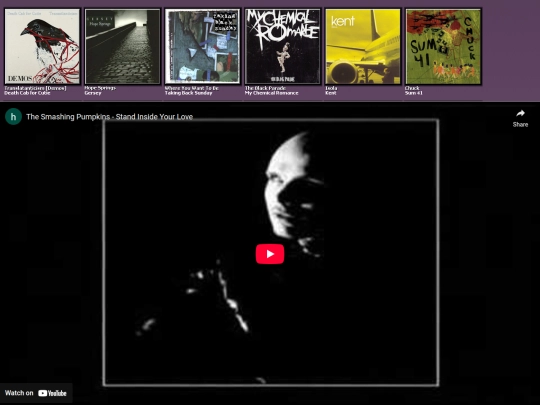The width and height of the screenshot is (540, 405).
Task: Click the Hope Springs title text
Action: tap(100, 88)
